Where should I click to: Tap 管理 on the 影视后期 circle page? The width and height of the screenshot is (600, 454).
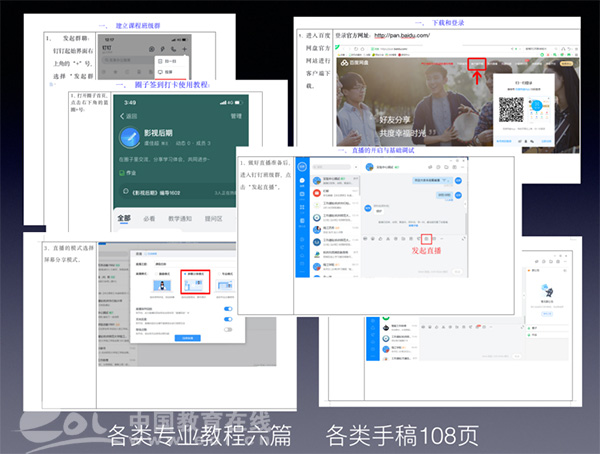(236, 116)
